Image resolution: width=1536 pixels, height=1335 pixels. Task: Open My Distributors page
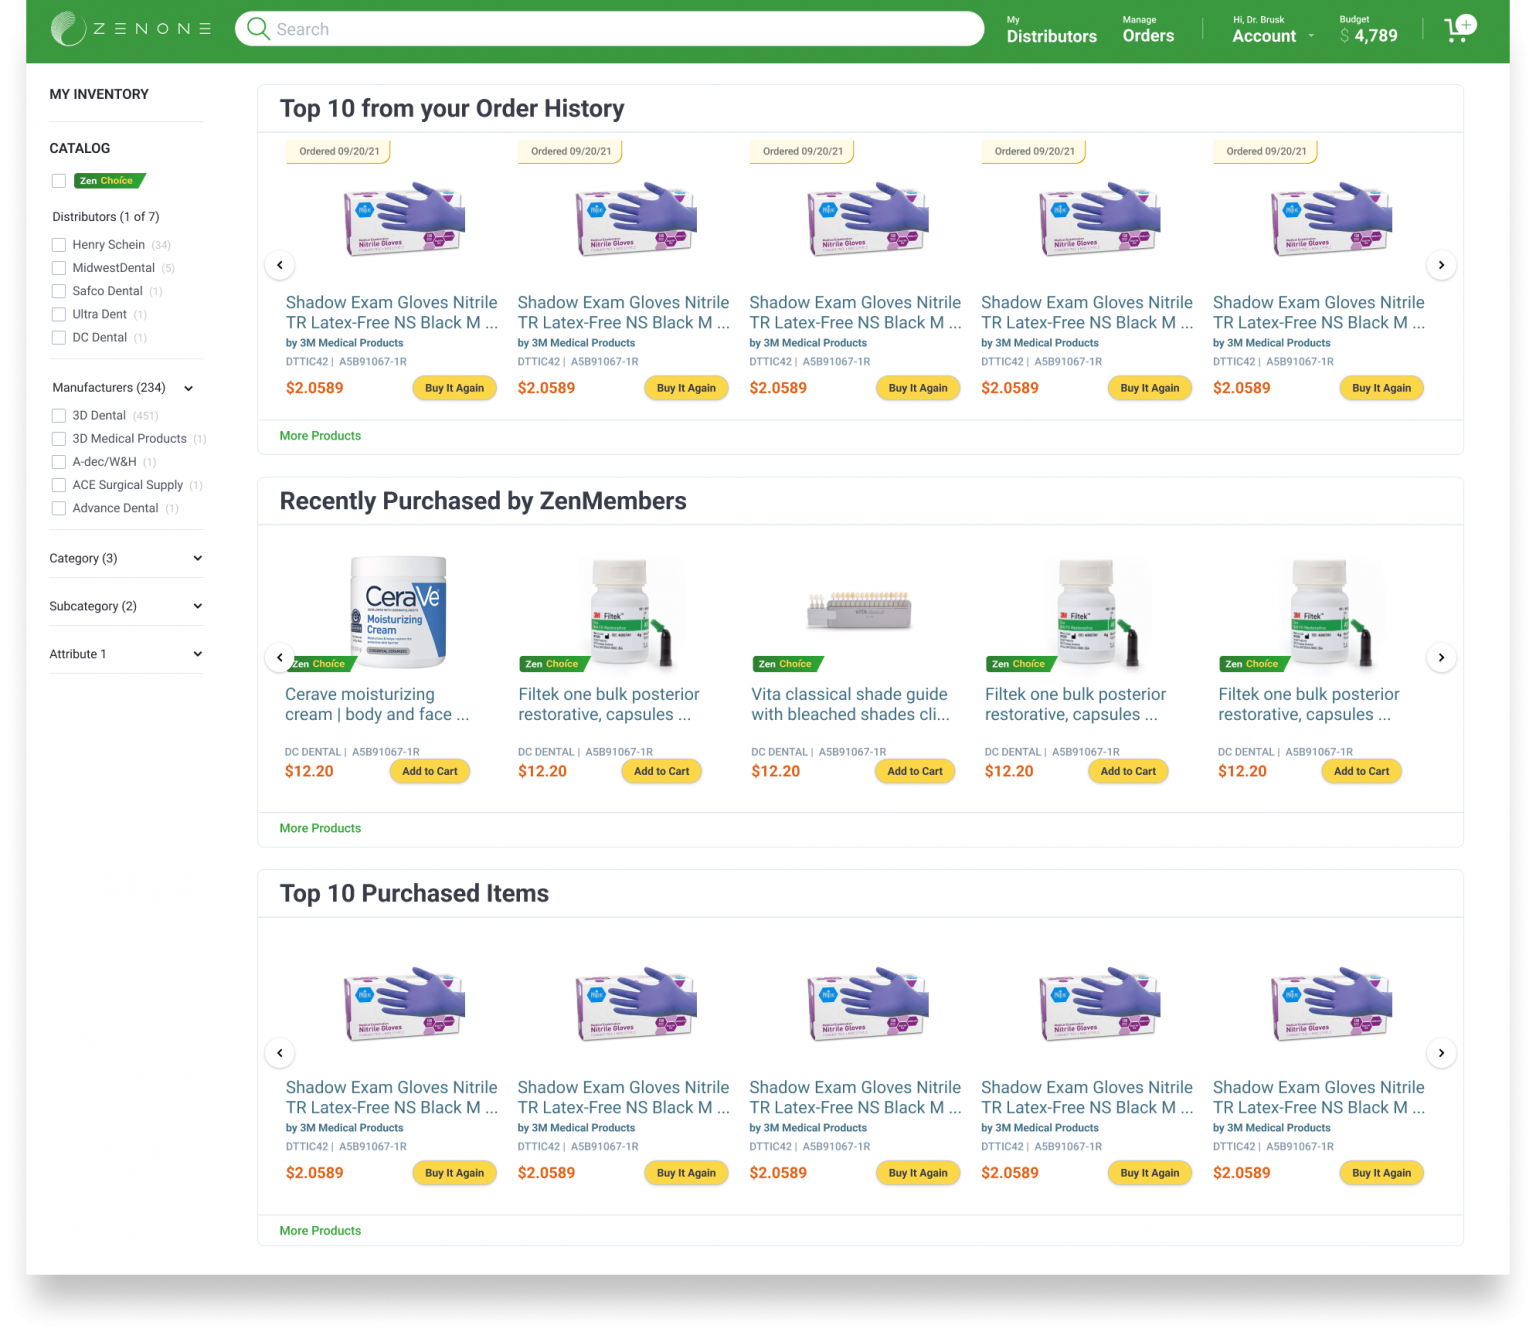click(1051, 30)
